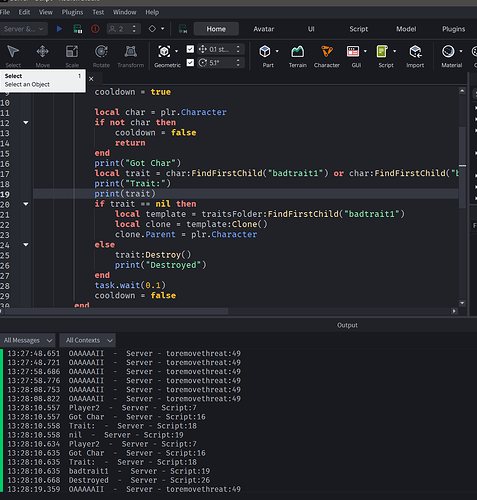Image resolution: width=477 pixels, height=500 pixels.
Task: Switch to the Model ribbon tab
Action: [406, 29]
